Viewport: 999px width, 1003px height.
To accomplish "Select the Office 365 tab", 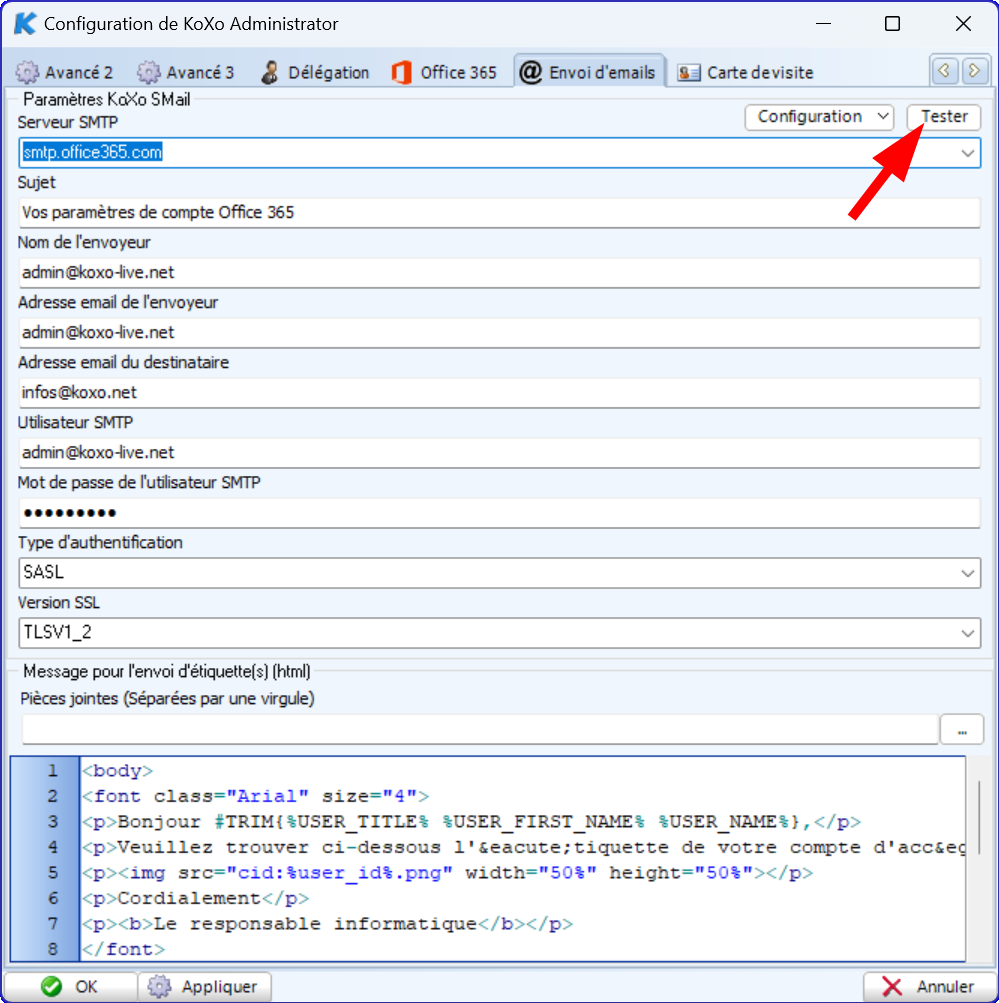I will (x=444, y=72).
